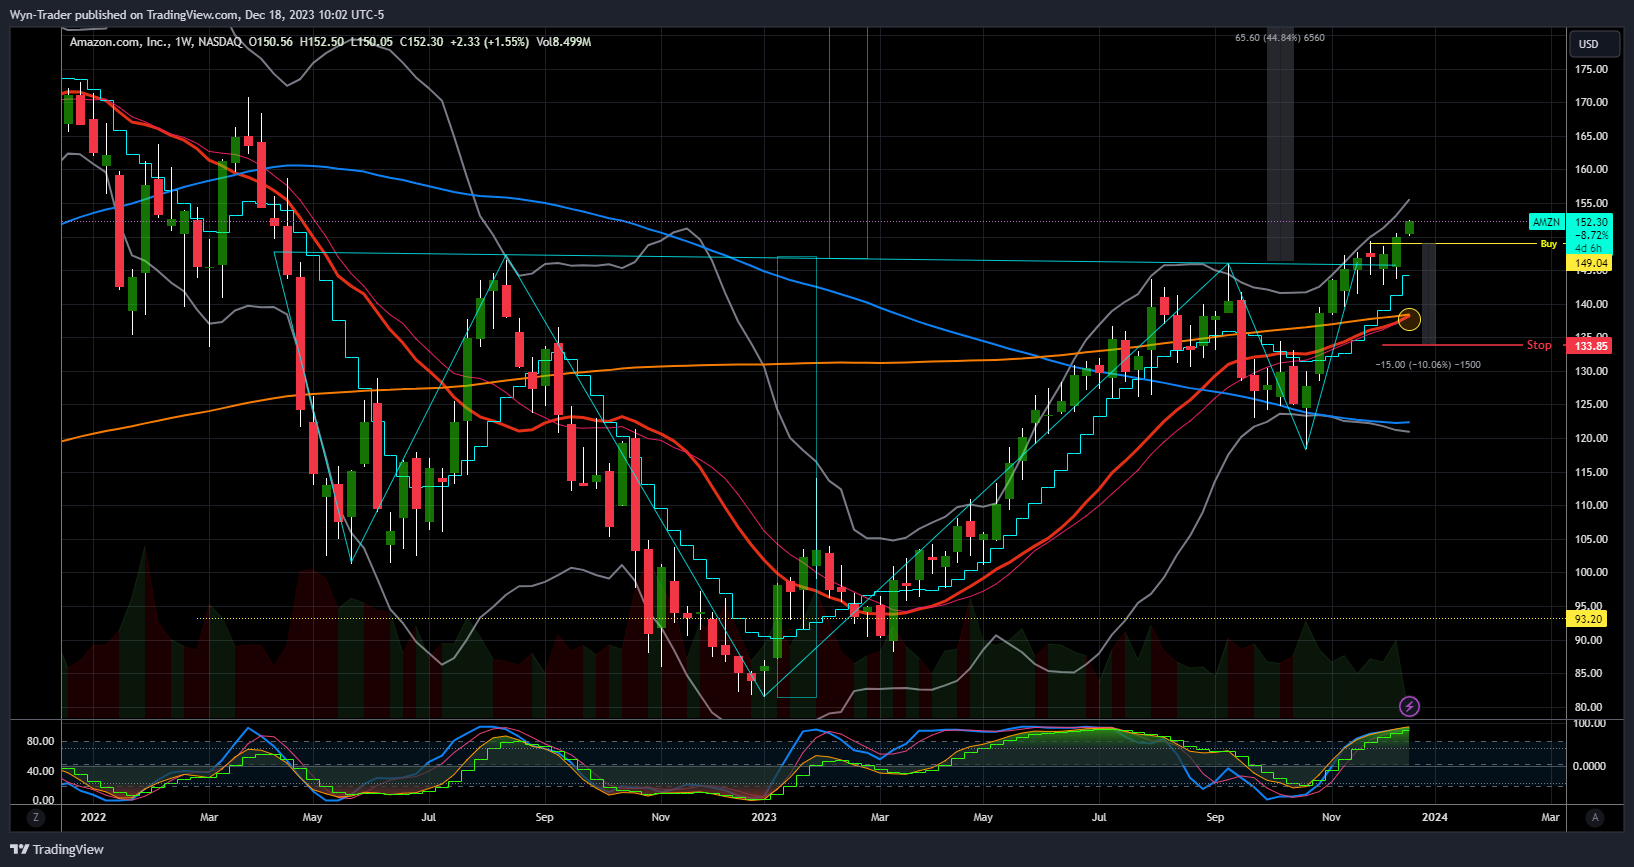Click the 170.00 price axis label
The height and width of the screenshot is (867, 1634).
tap(1591, 102)
